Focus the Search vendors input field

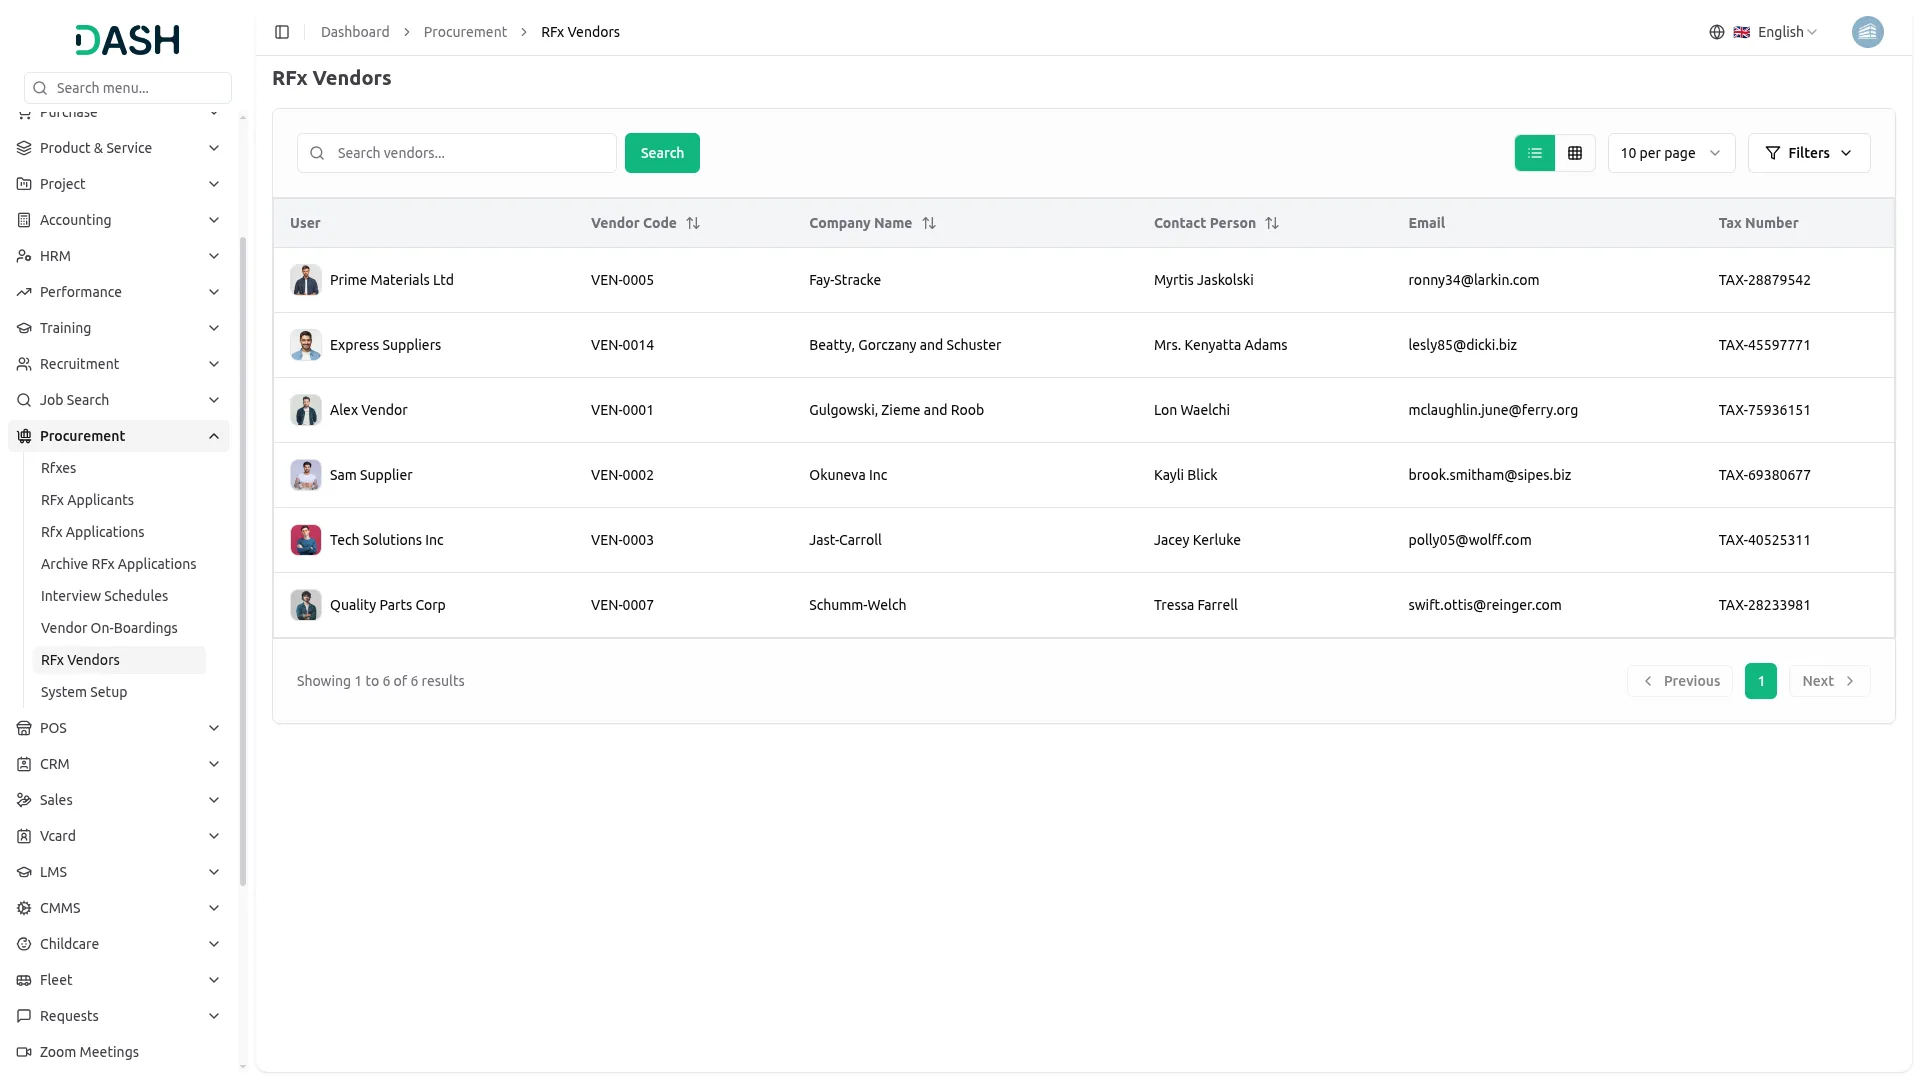tap(470, 153)
